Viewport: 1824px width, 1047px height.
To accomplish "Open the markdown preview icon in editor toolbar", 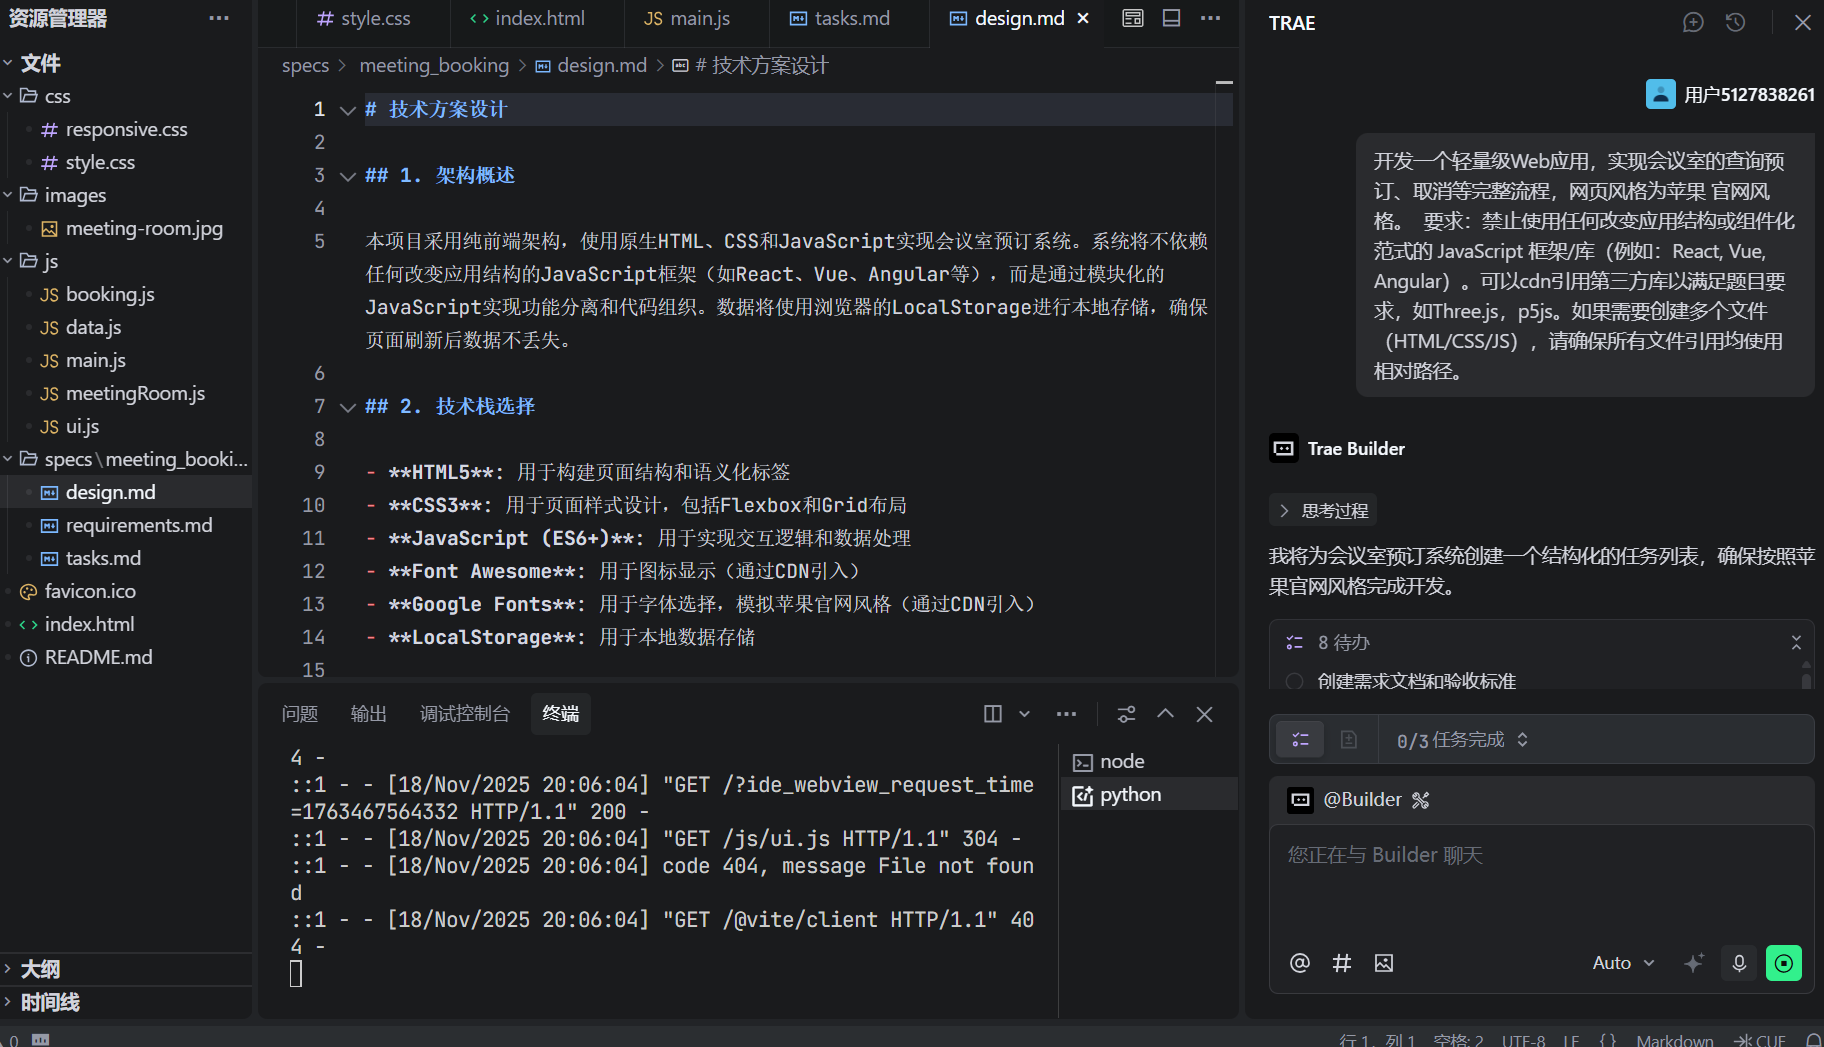I will point(1132,19).
